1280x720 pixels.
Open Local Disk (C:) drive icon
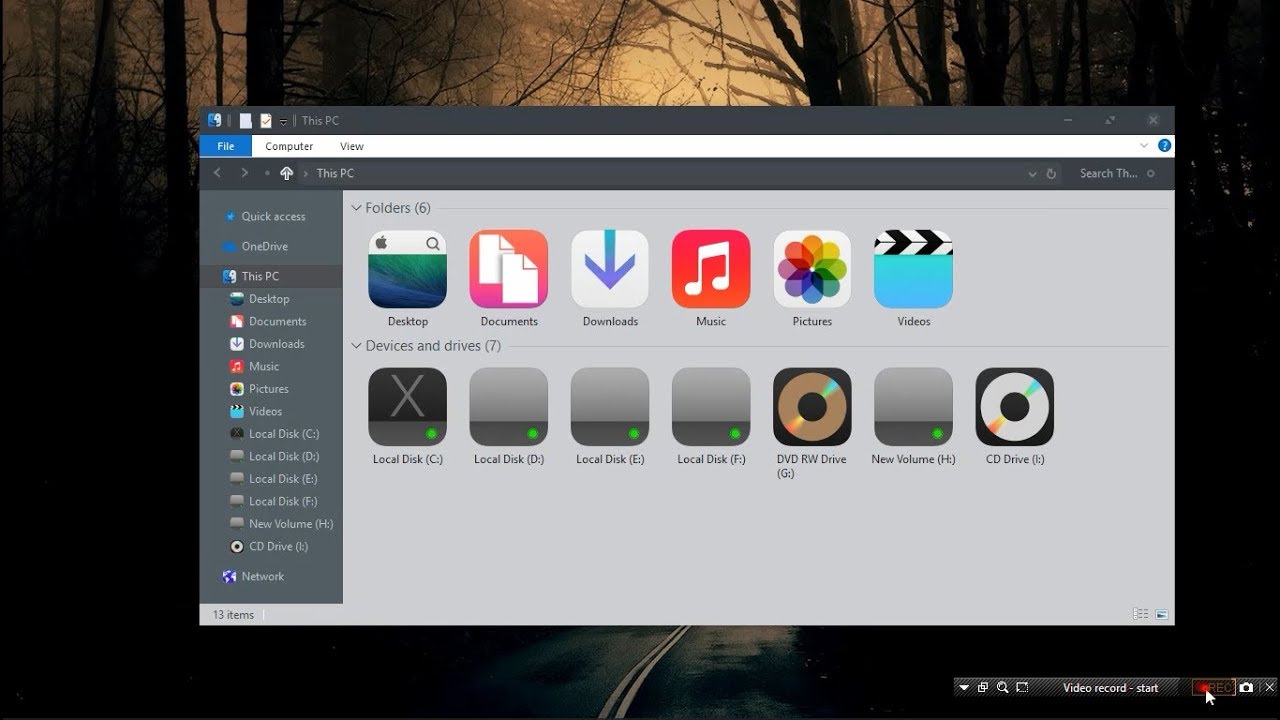click(x=407, y=406)
